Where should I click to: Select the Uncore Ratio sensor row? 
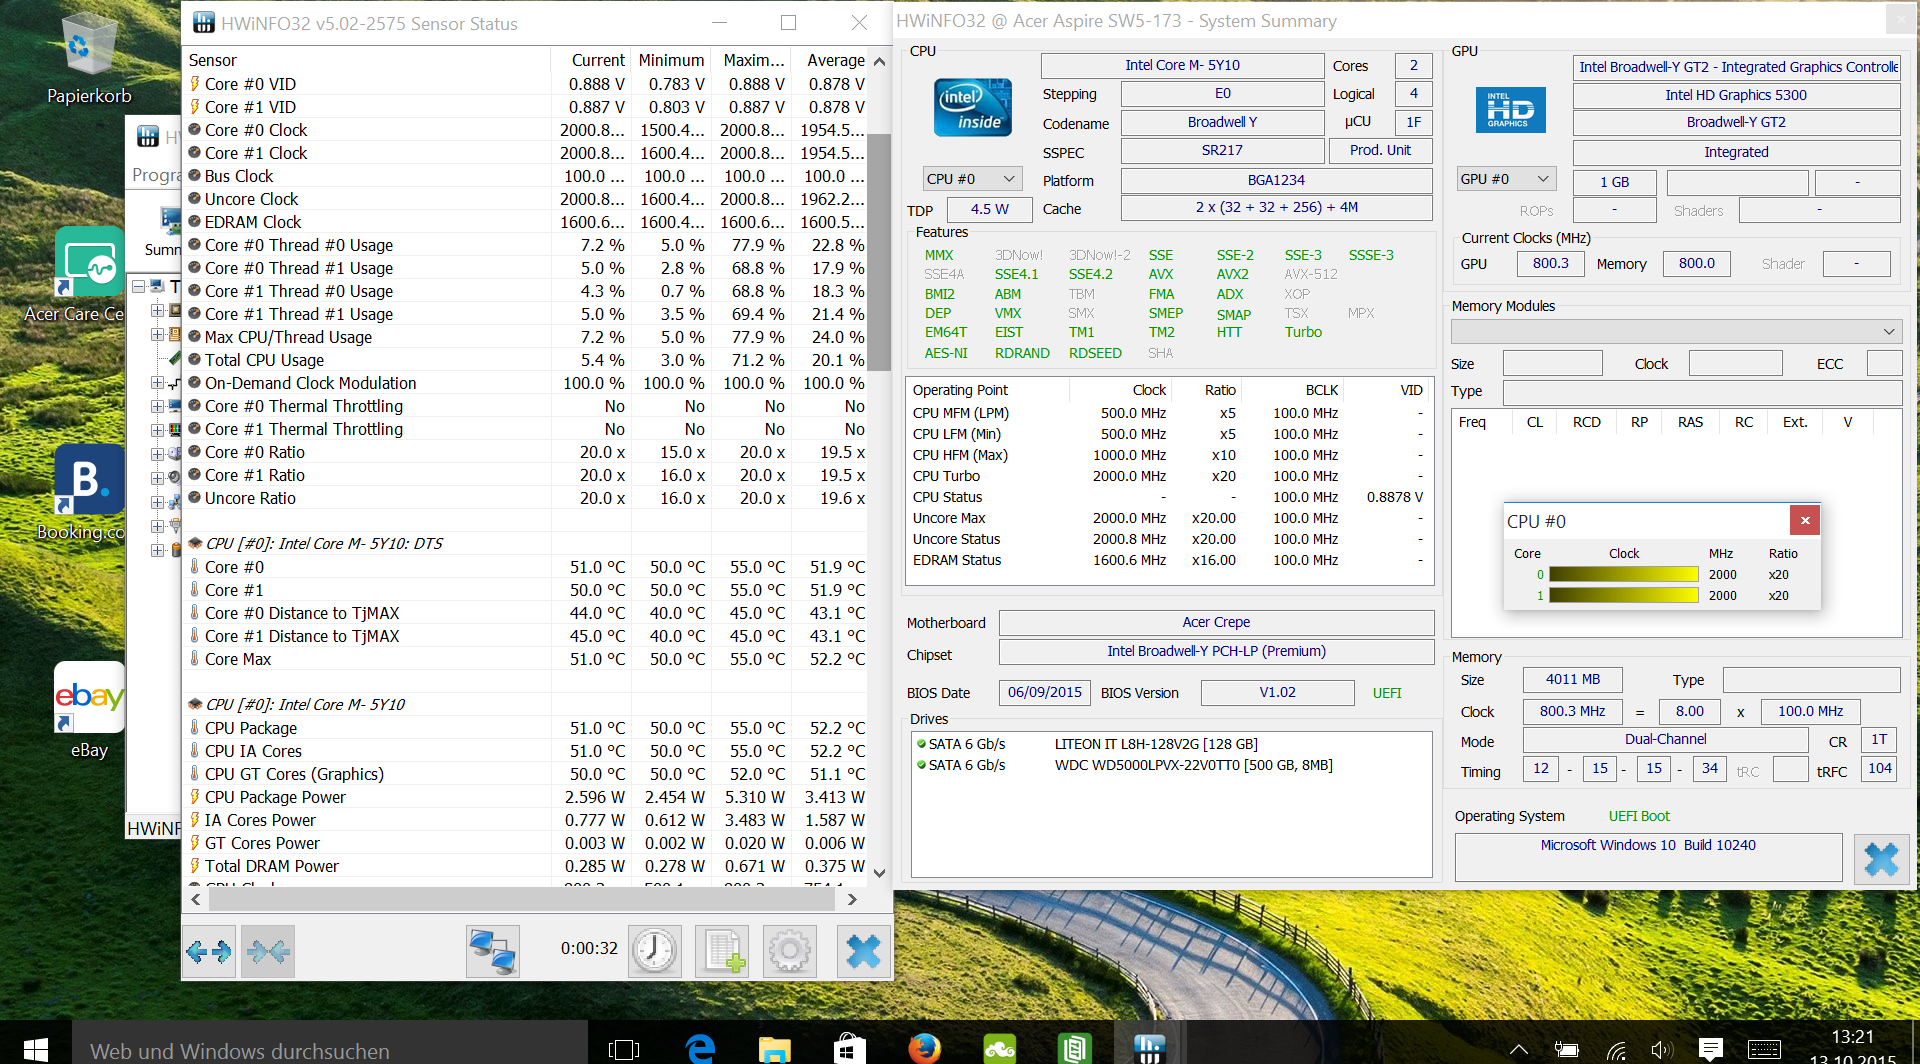[527, 498]
